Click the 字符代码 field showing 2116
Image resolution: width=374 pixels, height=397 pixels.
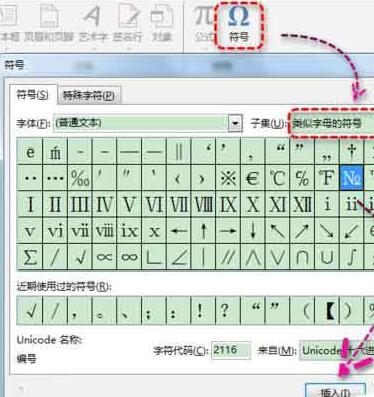(231, 350)
